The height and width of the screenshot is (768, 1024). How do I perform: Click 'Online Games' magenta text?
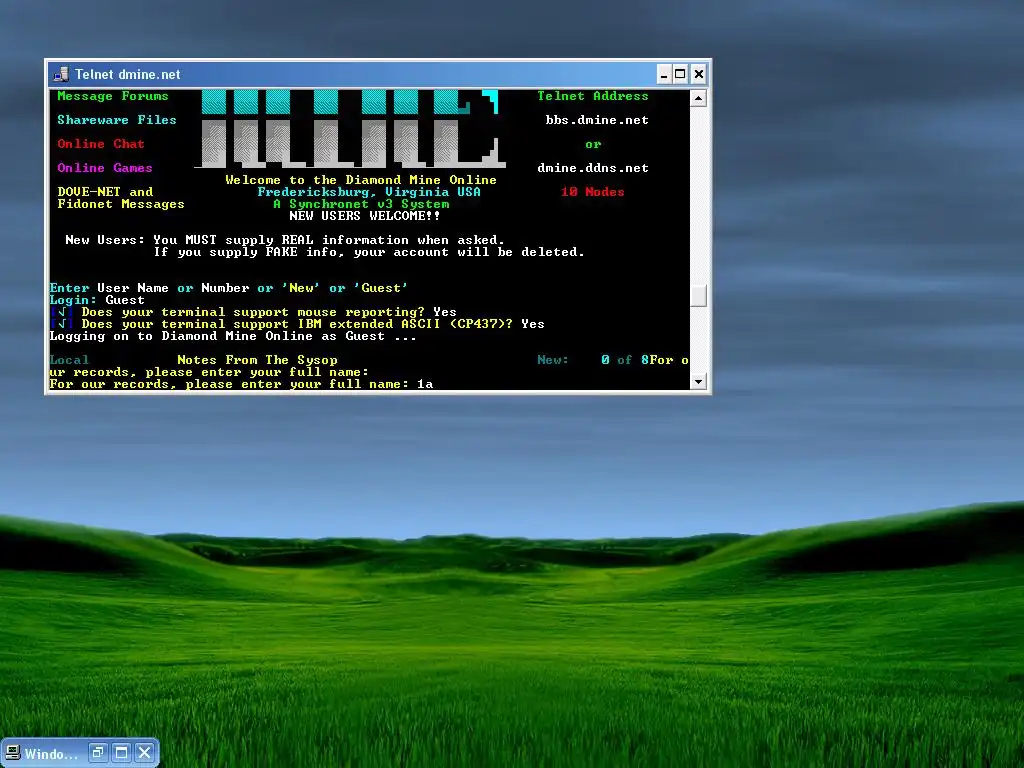[104, 168]
